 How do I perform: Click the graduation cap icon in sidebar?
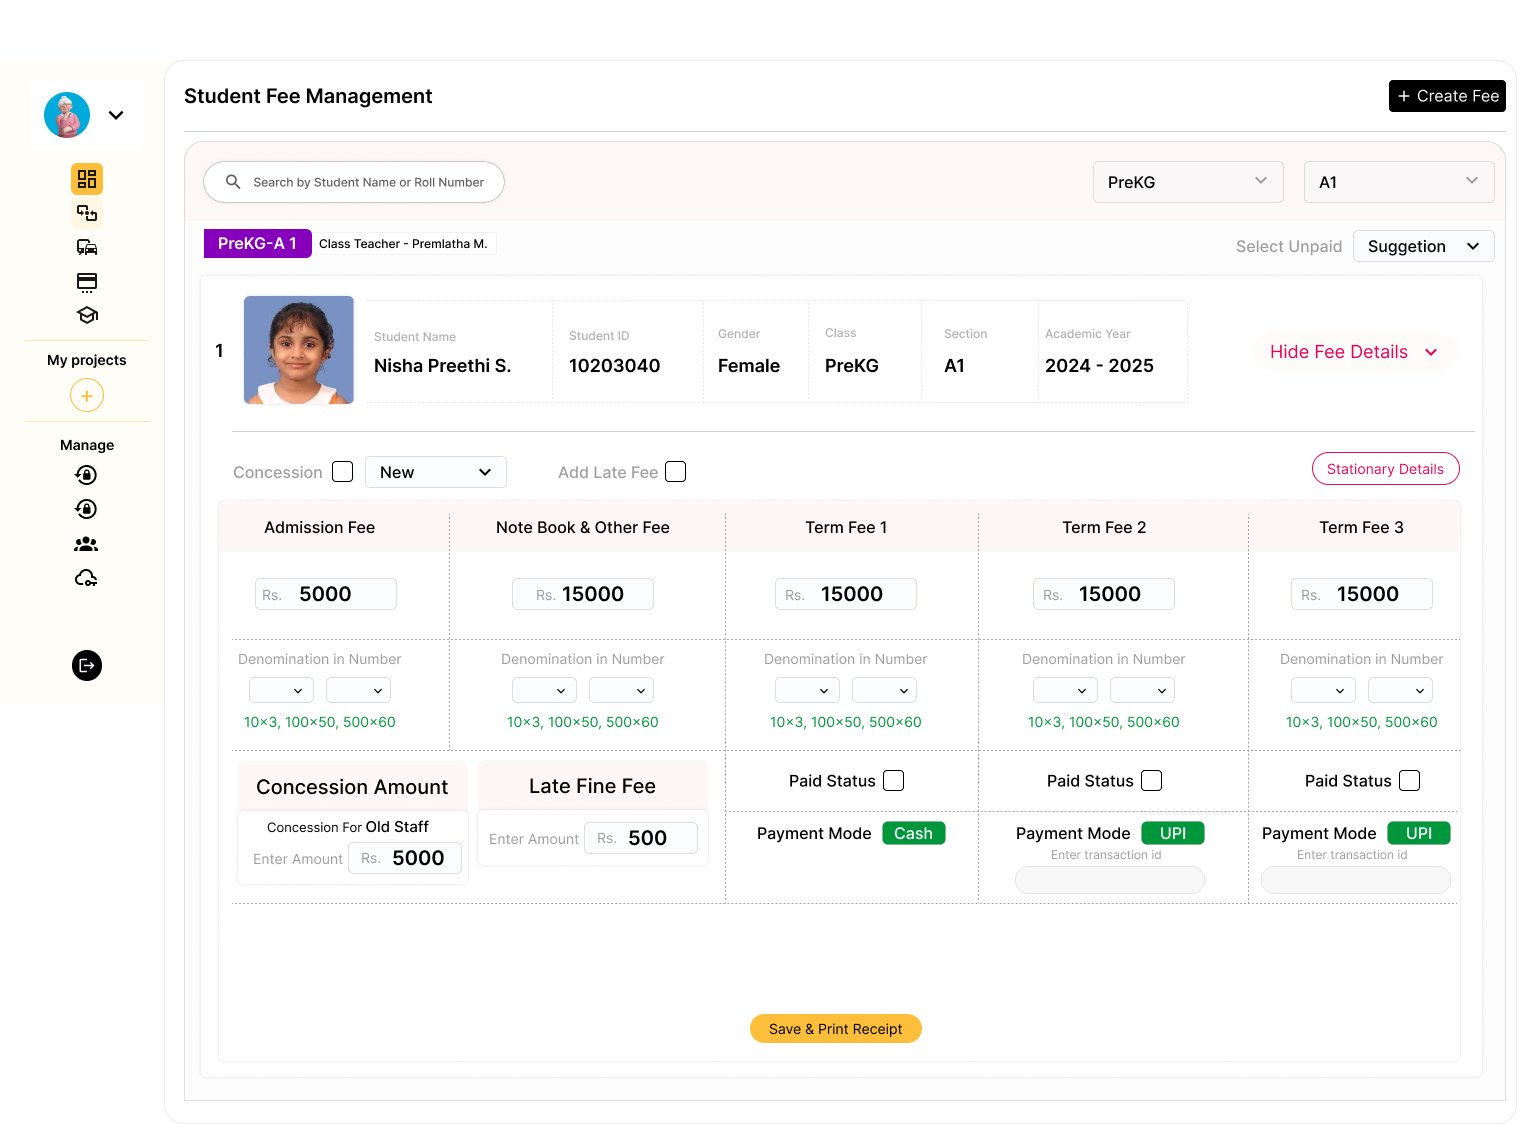pyautogui.click(x=87, y=315)
